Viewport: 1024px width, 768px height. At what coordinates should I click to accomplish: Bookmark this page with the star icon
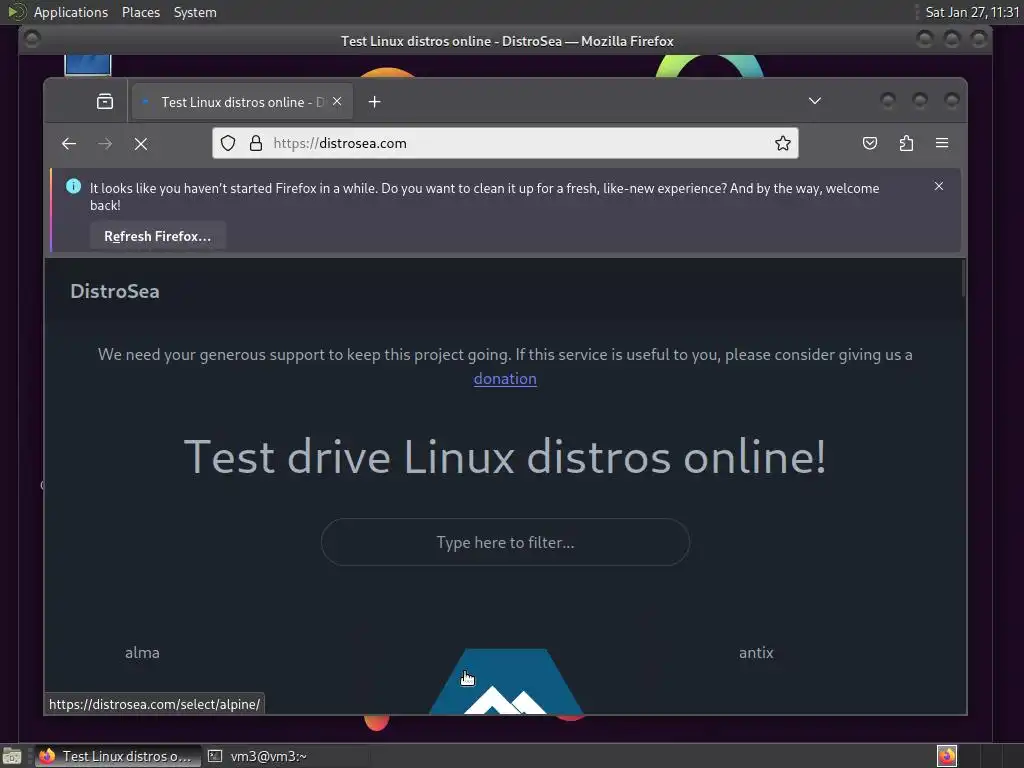coord(782,143)
